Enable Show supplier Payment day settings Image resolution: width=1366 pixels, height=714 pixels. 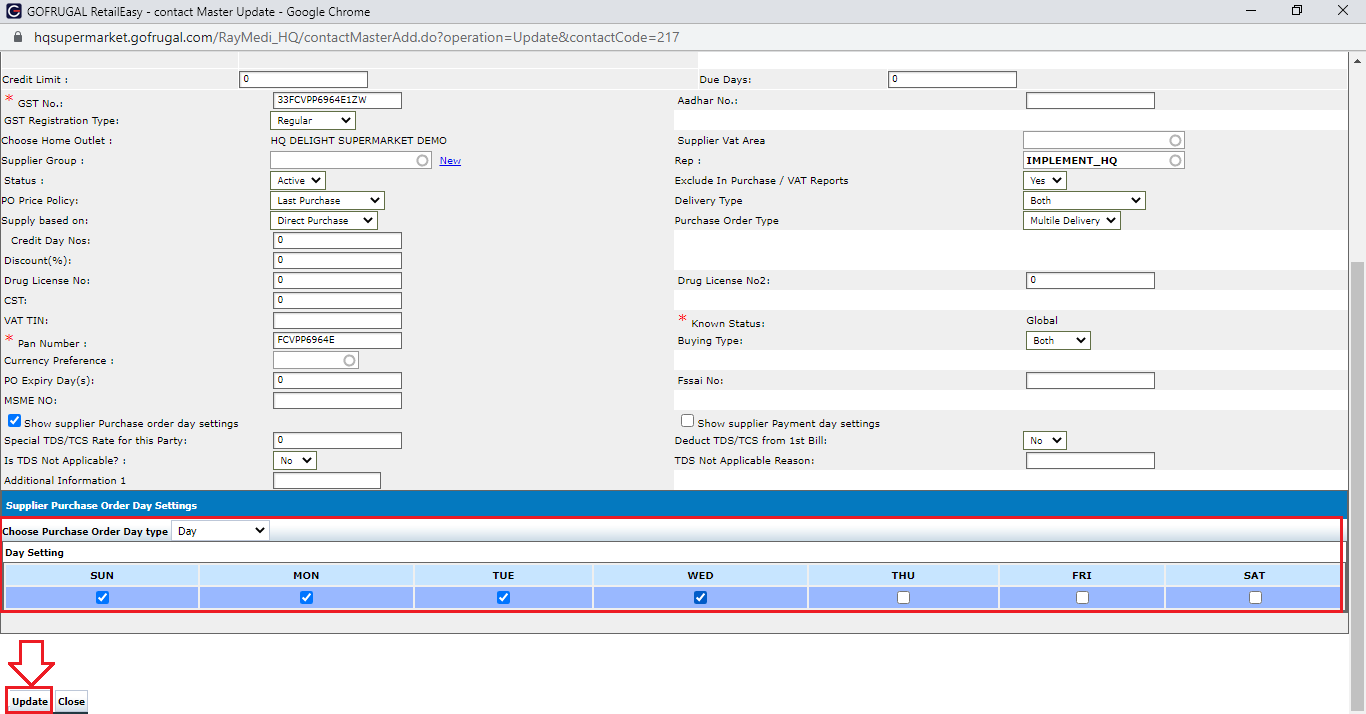[687, 422]
